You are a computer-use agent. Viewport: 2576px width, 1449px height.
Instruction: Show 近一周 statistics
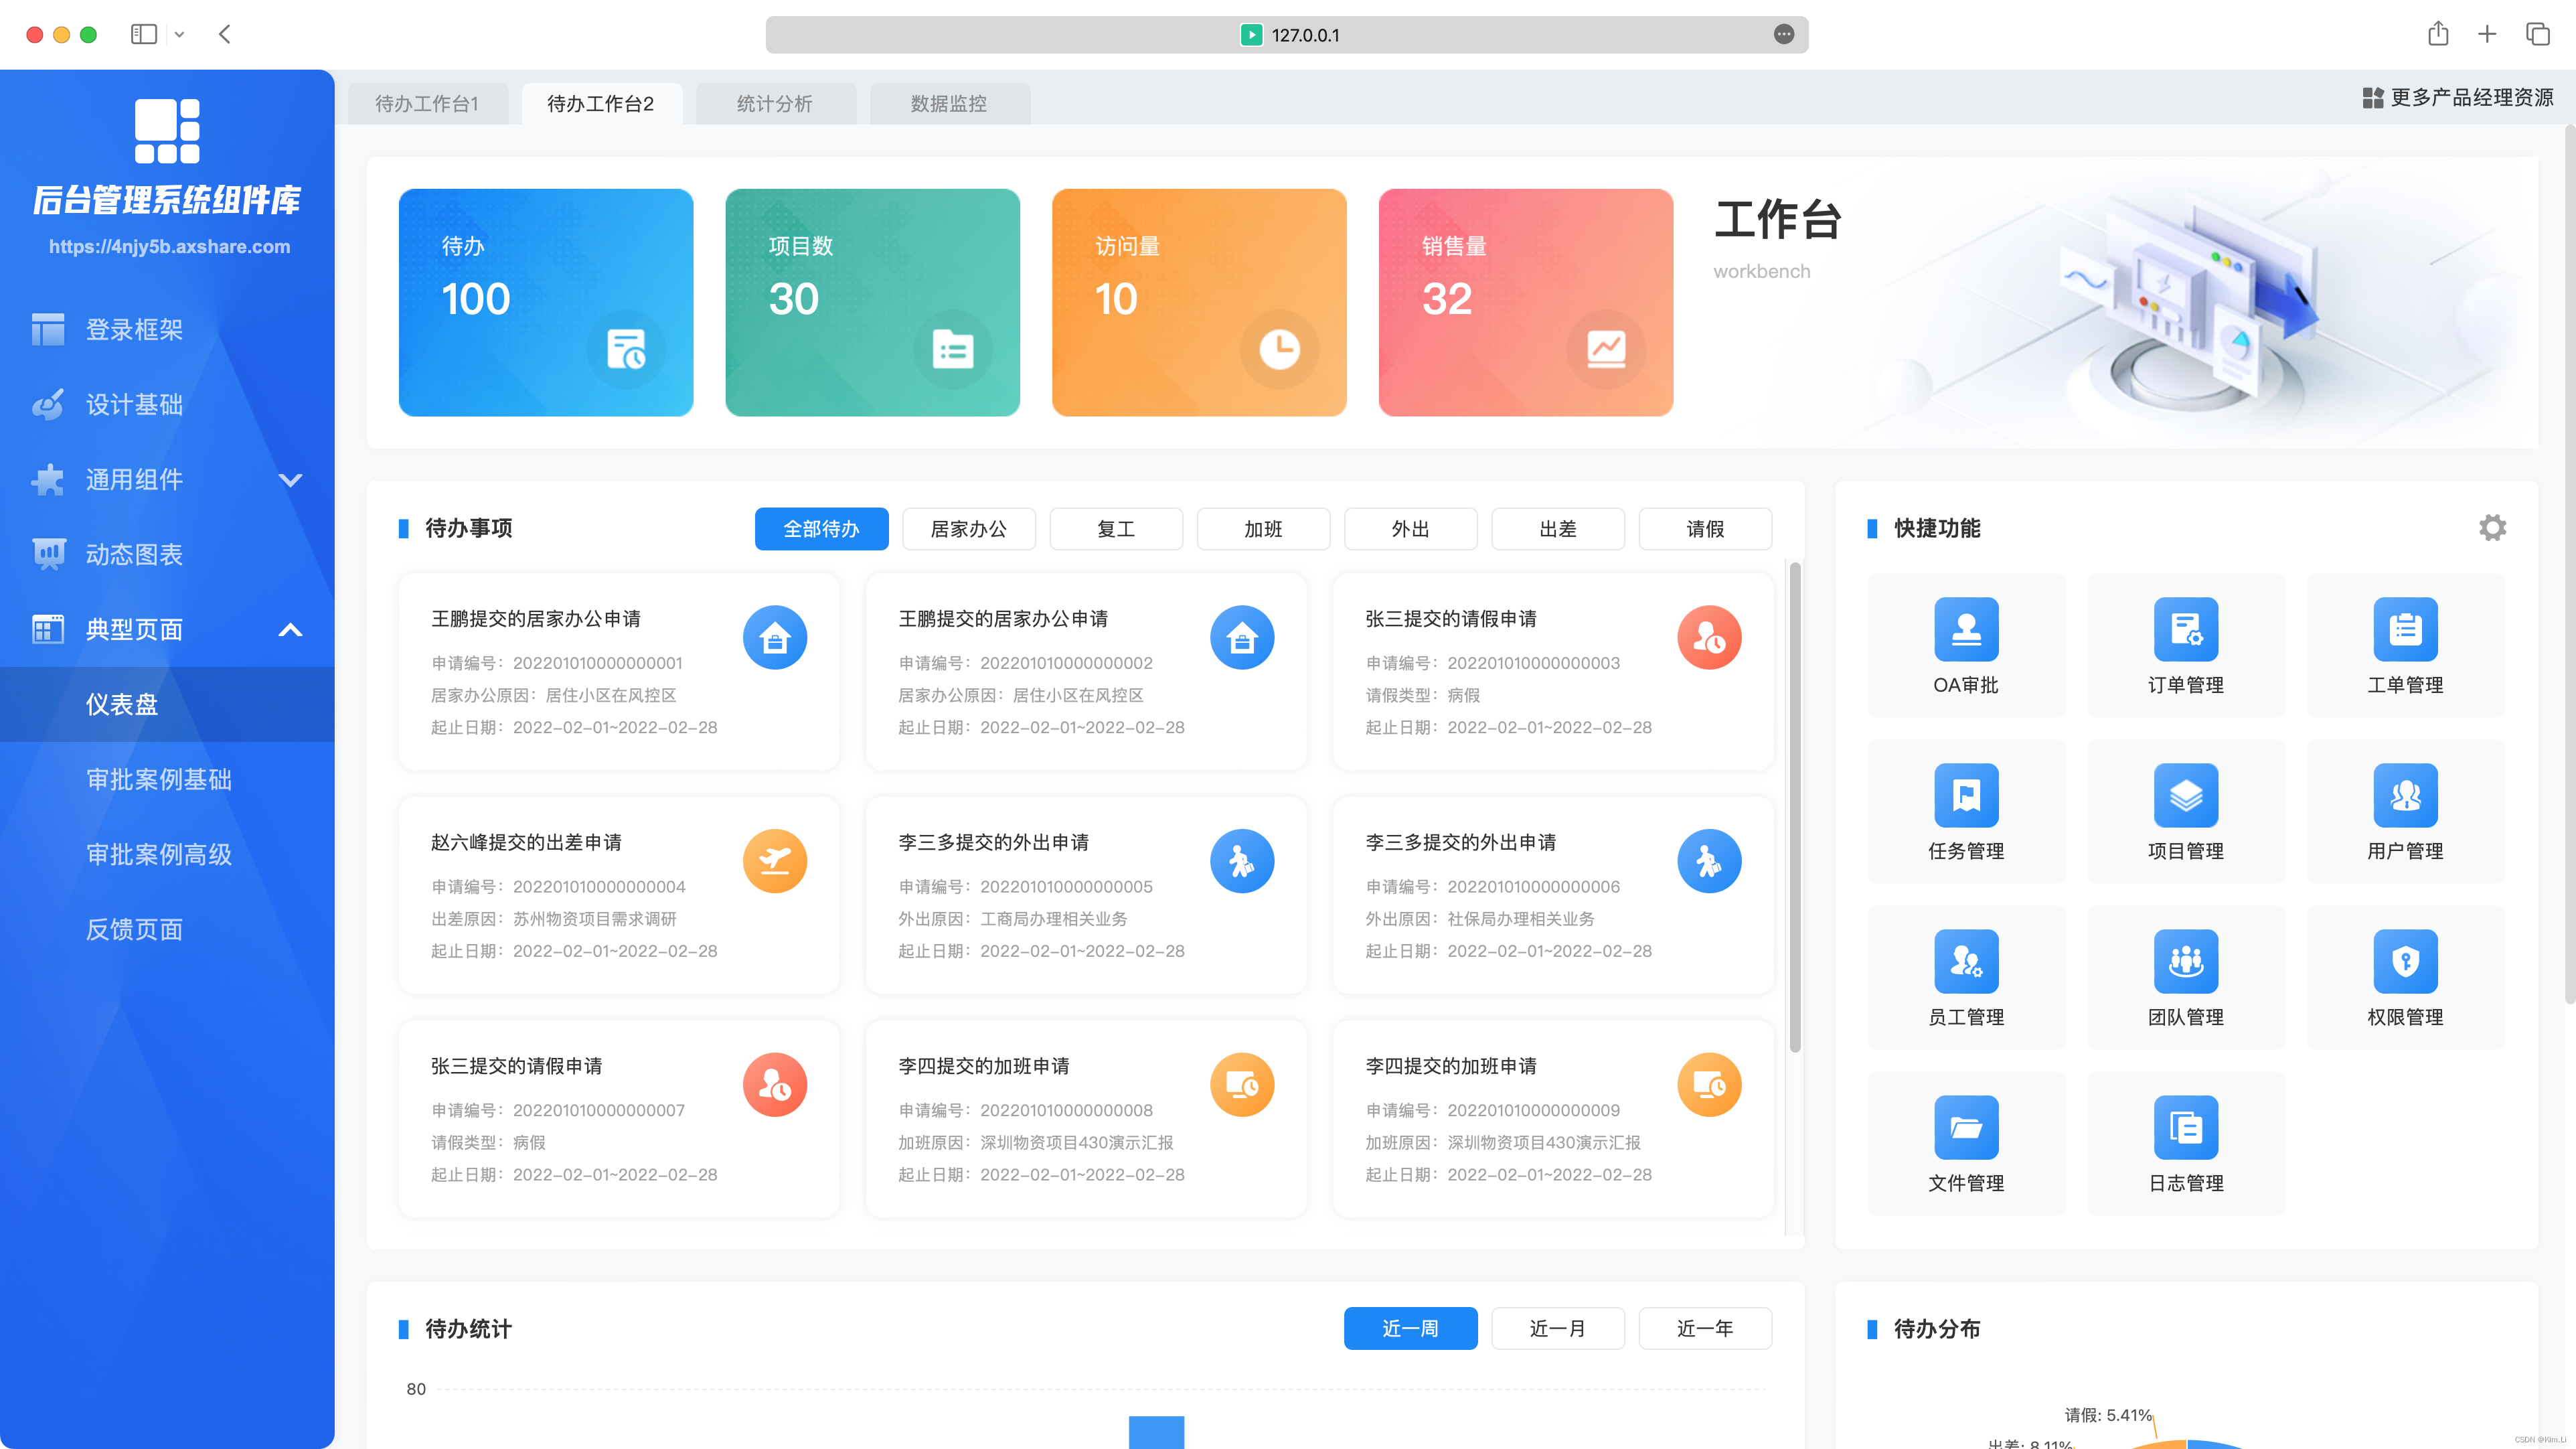click(x=1410, y=1329)
